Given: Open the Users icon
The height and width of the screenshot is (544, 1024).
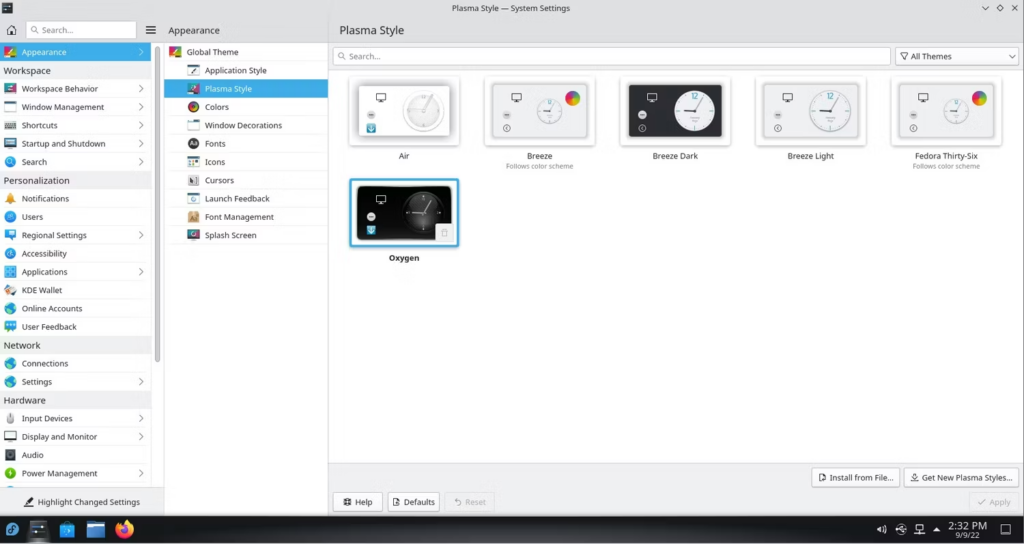Looking at the screenshot, I should (10, 217).
